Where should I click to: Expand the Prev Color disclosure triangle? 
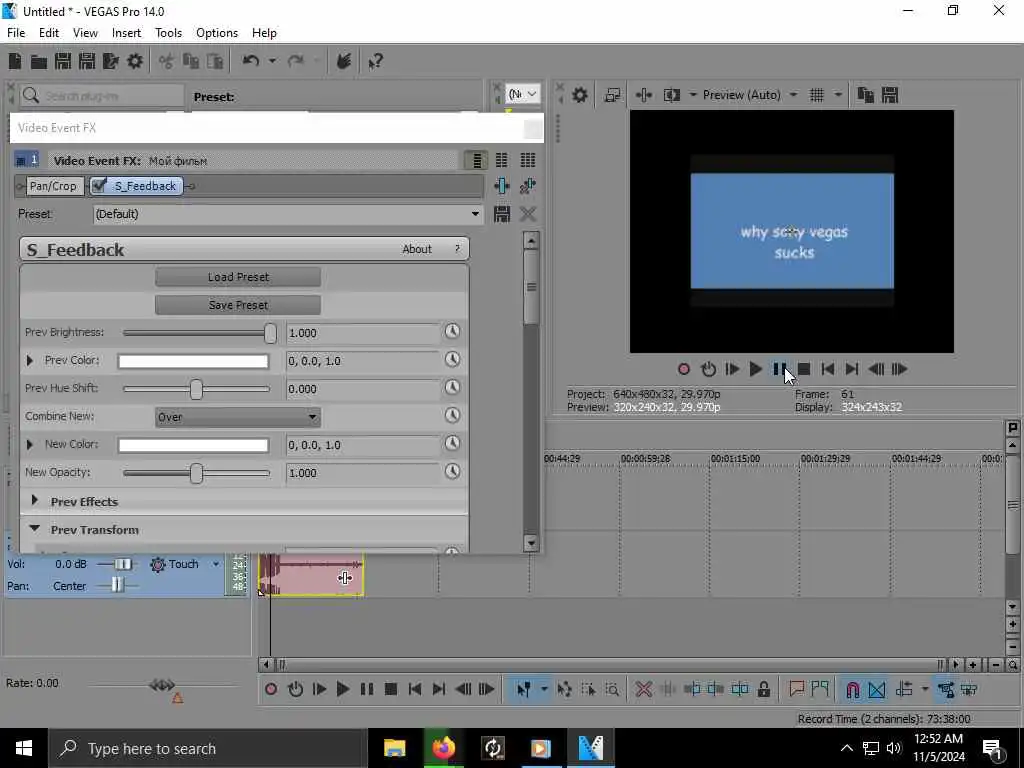[x=29, y=360]
